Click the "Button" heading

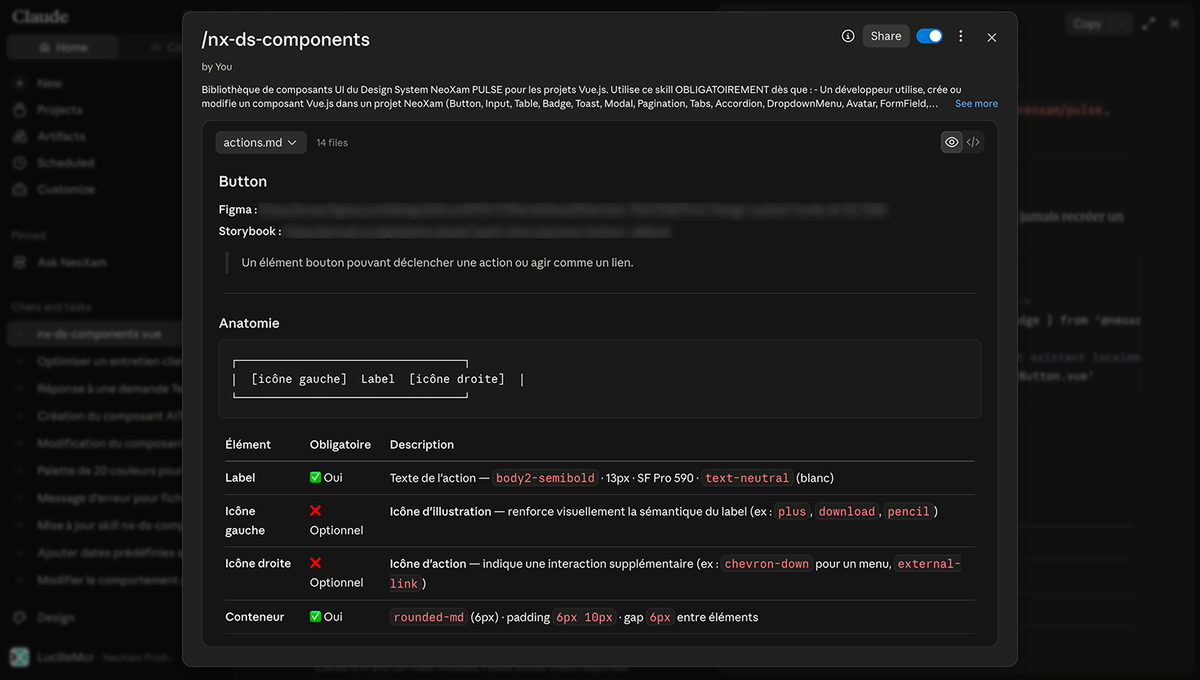pyautogui.click(x=243, y=181)
